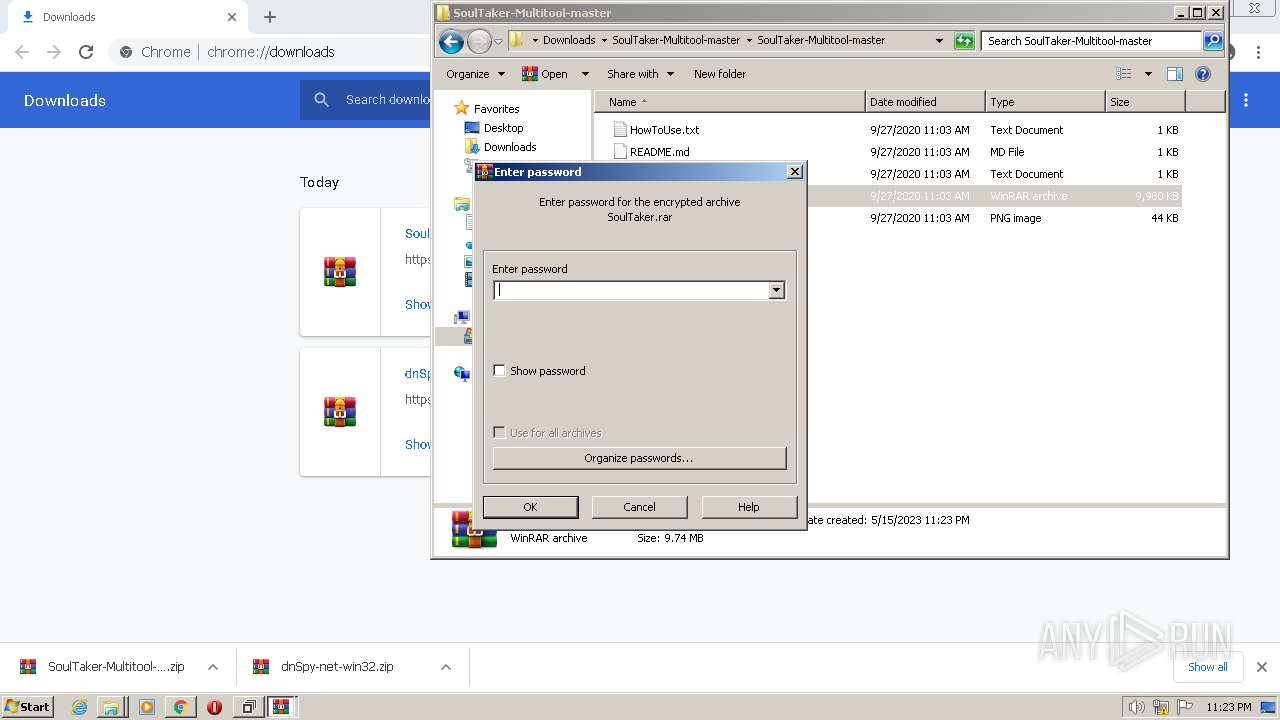Switch to Chrome from the taskbar
The width and height of the screenshot is (1280, 720).
pos(180,707)
